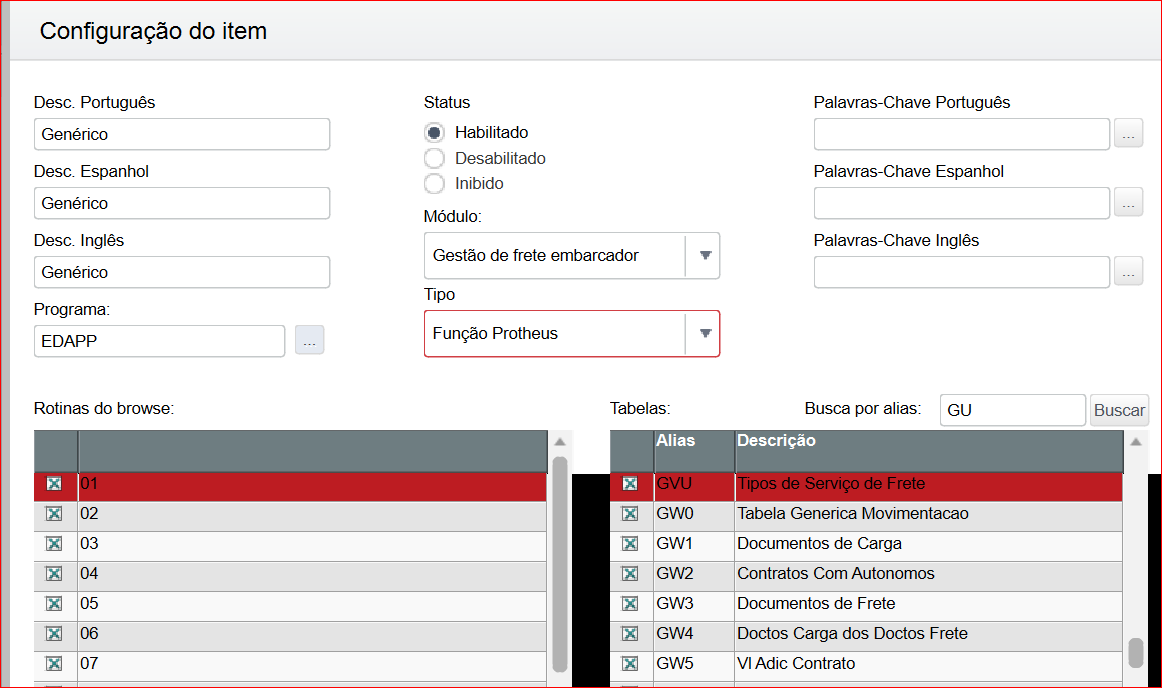Click scroll-up arrow of Tabelas list
The height and width of the screenshot is (688, 1162).
(x=1135, y=442)
